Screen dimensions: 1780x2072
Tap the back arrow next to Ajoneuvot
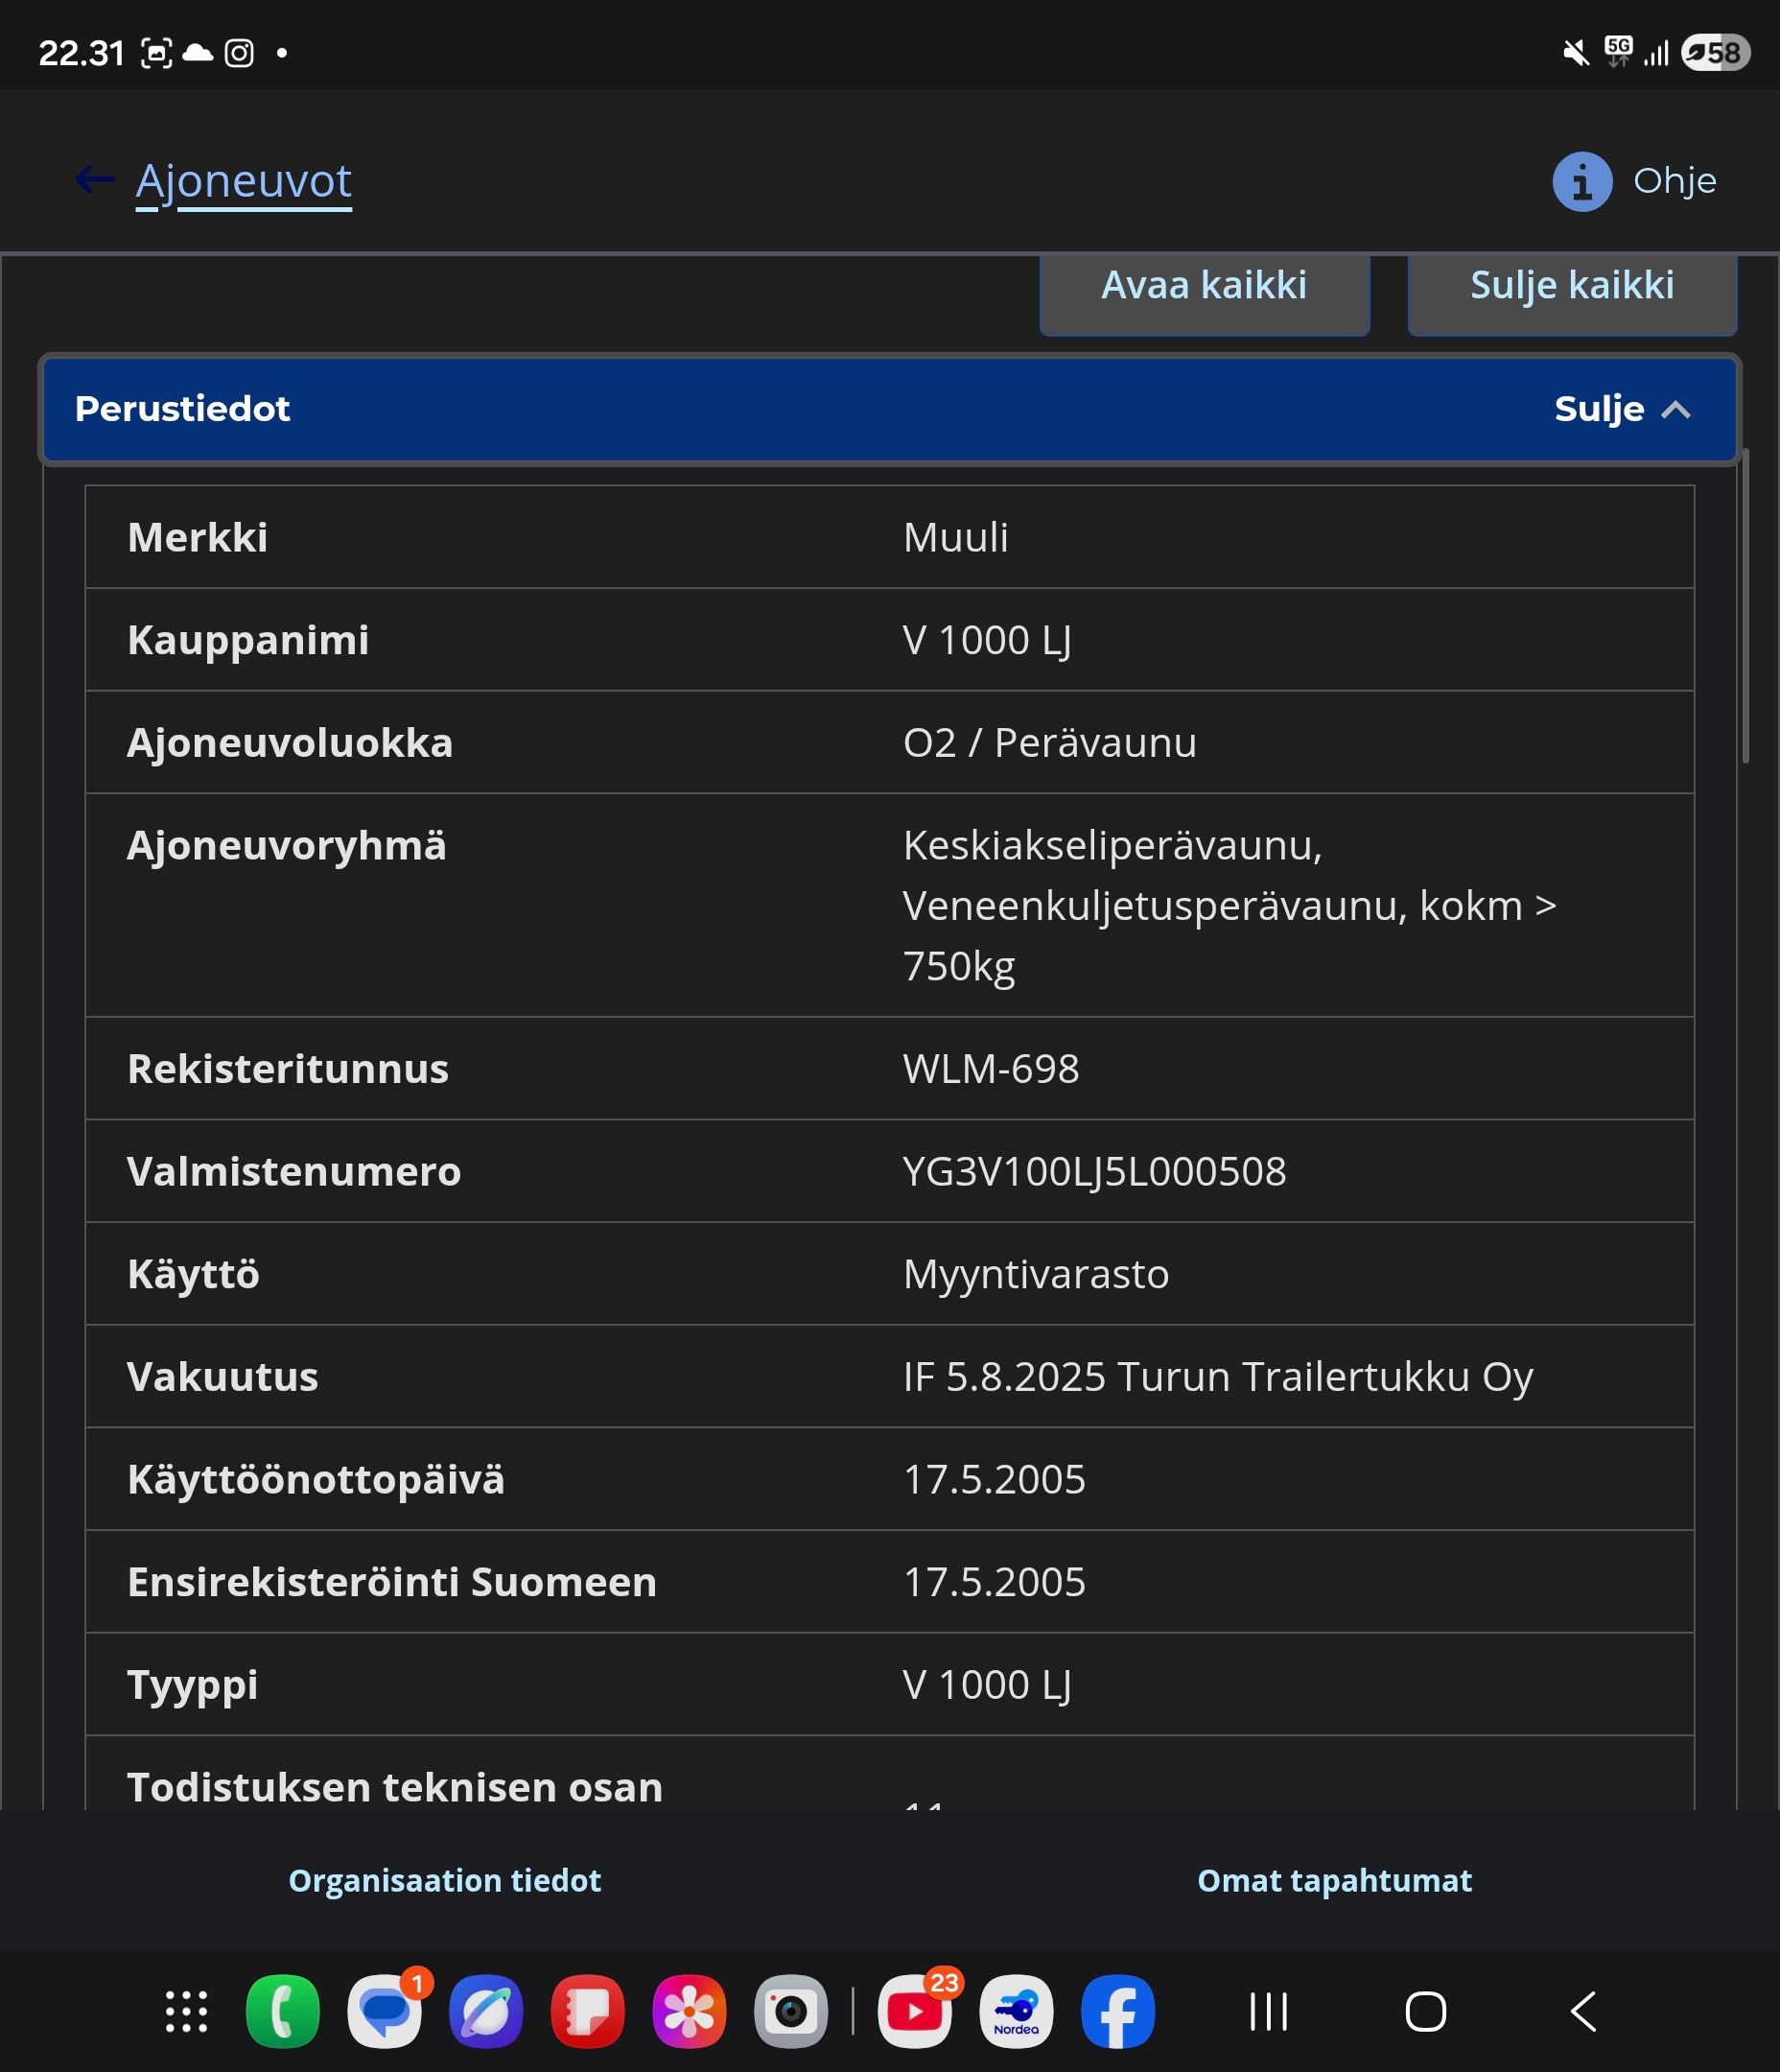[95, 180]
